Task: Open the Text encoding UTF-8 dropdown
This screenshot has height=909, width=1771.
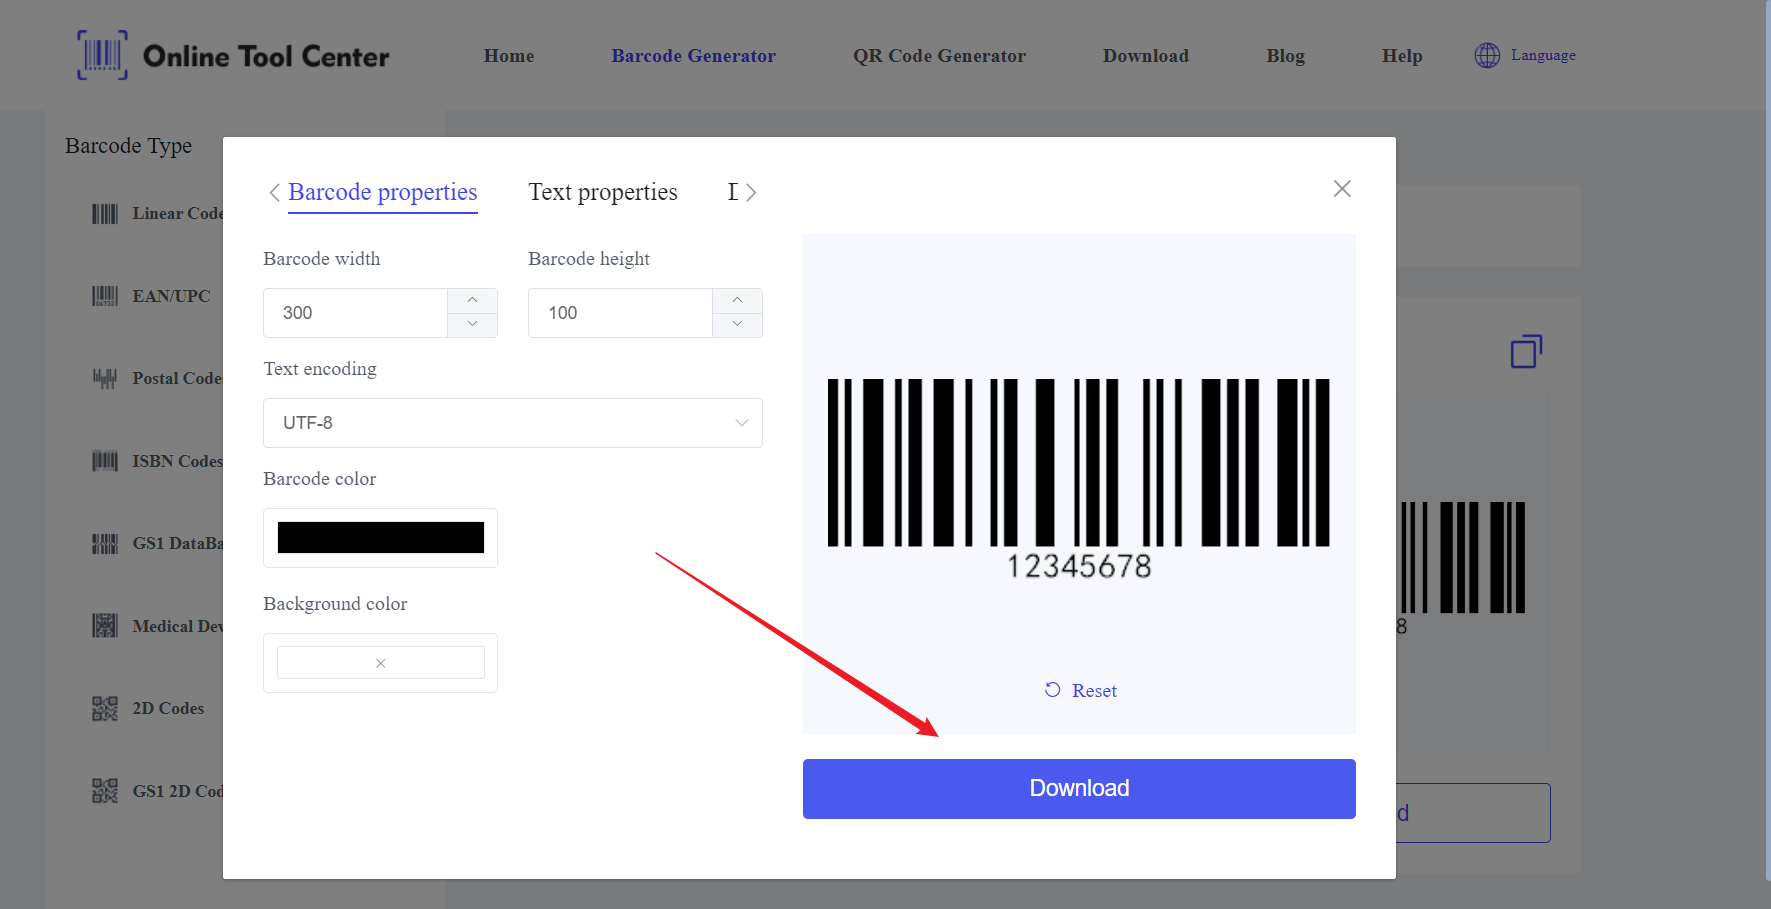Action: (513, 423)
